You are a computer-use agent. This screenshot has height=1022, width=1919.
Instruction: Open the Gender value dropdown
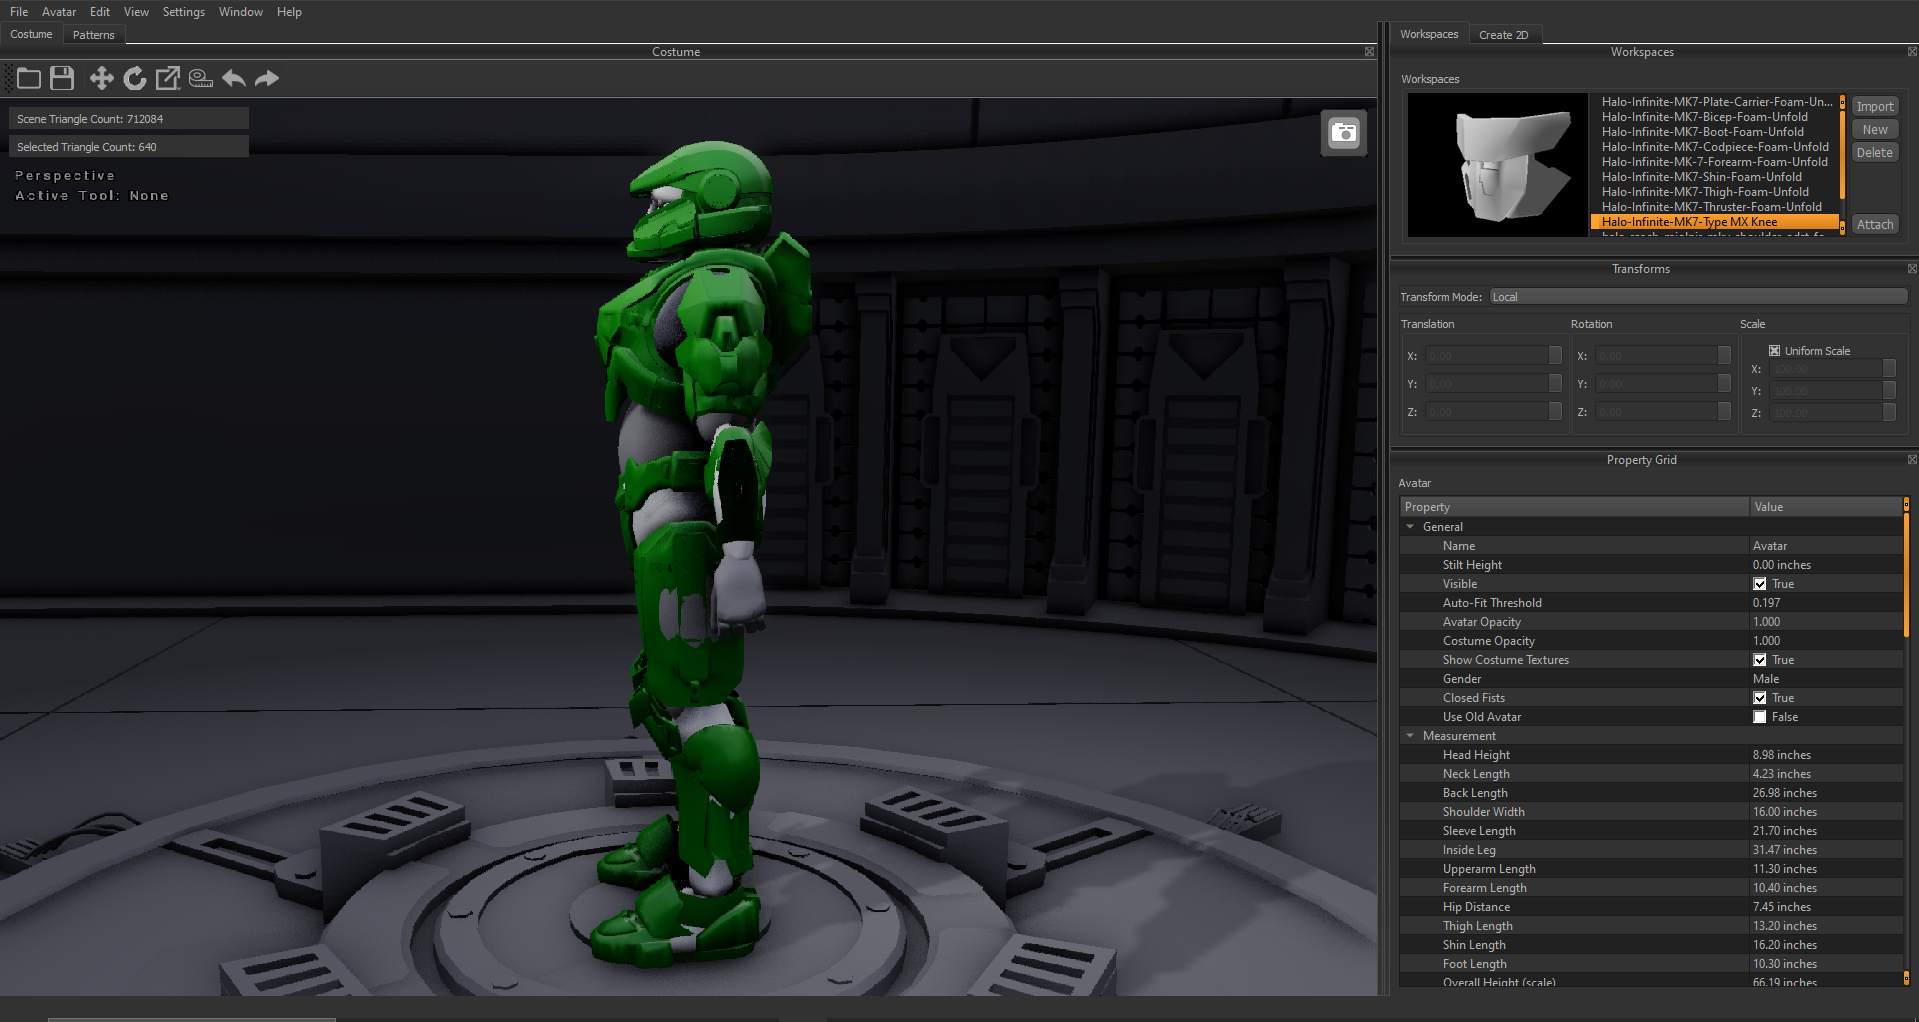point(1826,679)
